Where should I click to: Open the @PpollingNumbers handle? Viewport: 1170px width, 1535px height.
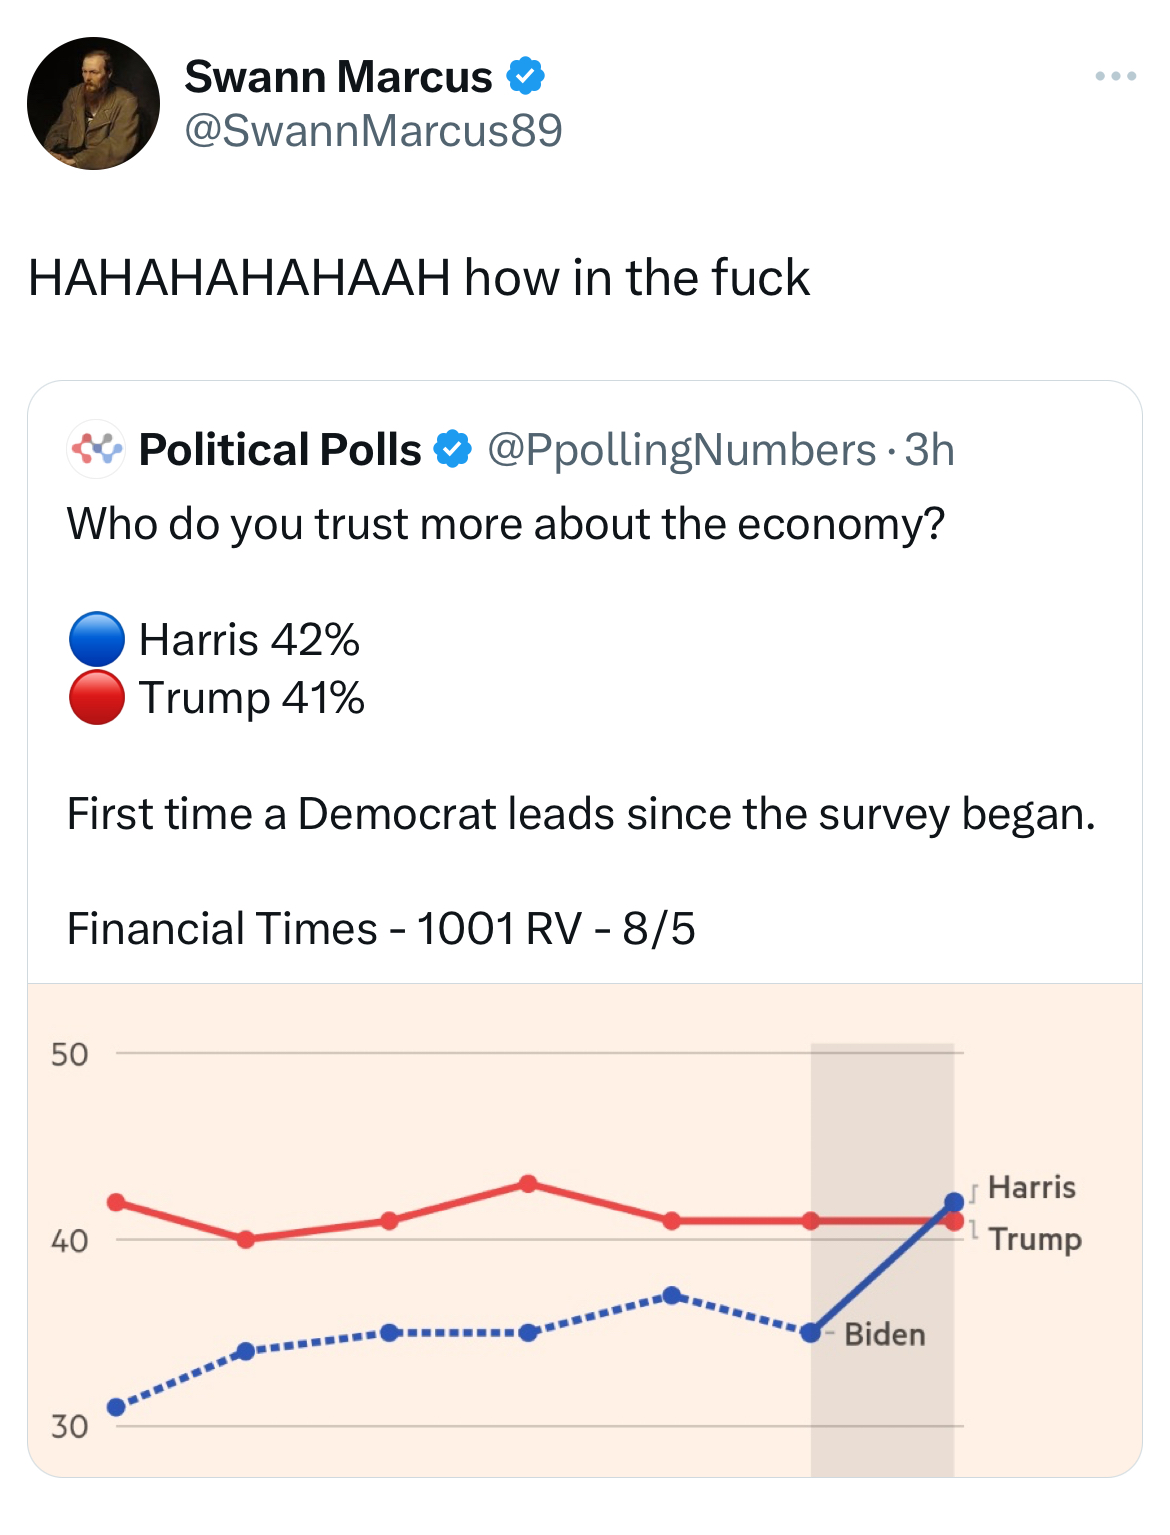pos(681,450)
